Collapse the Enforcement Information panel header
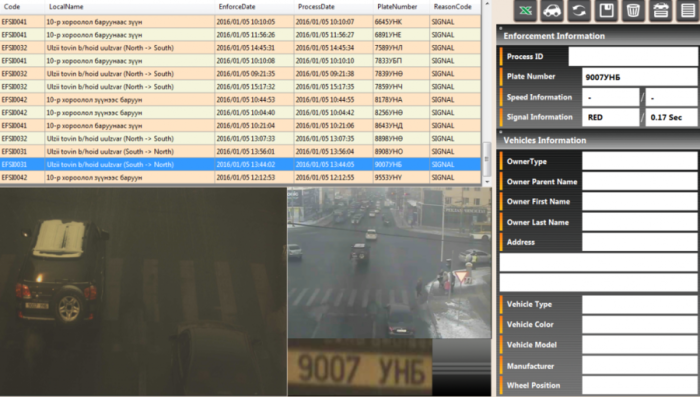This screenshot has width=700, height=397. click(x=598, y=36)
